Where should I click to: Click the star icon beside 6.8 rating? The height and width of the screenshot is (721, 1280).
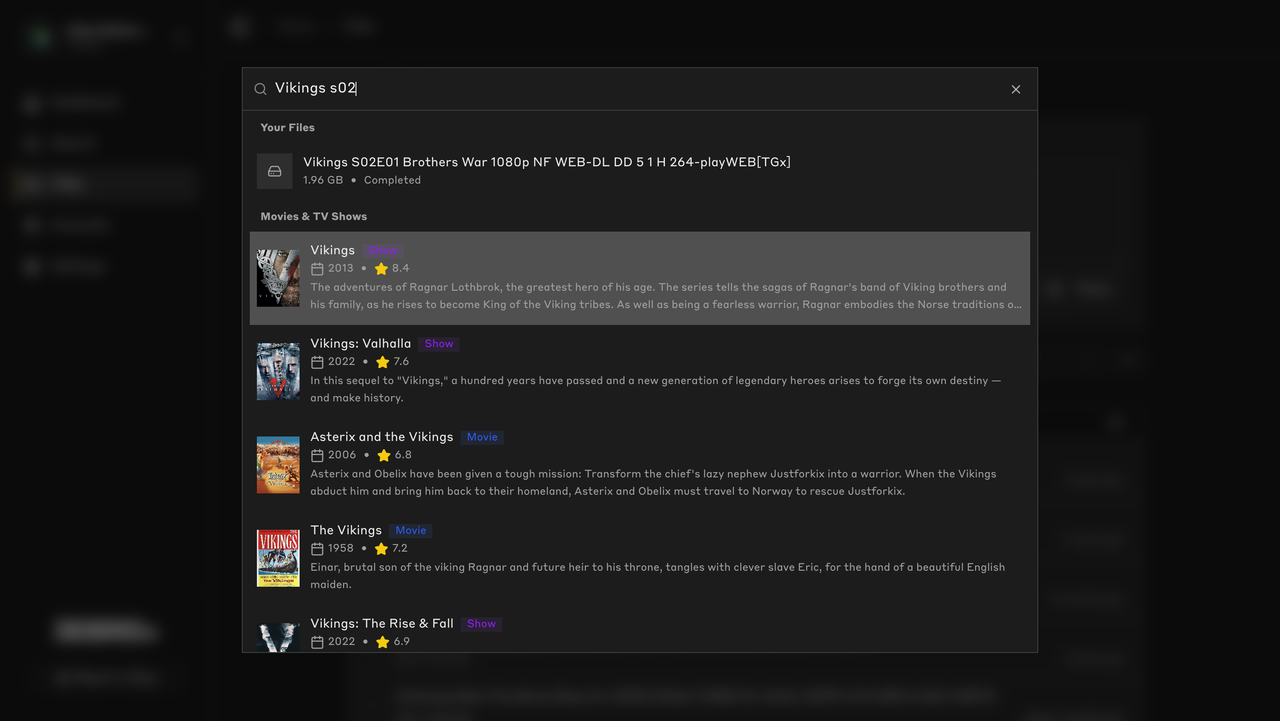click(383, 455)
